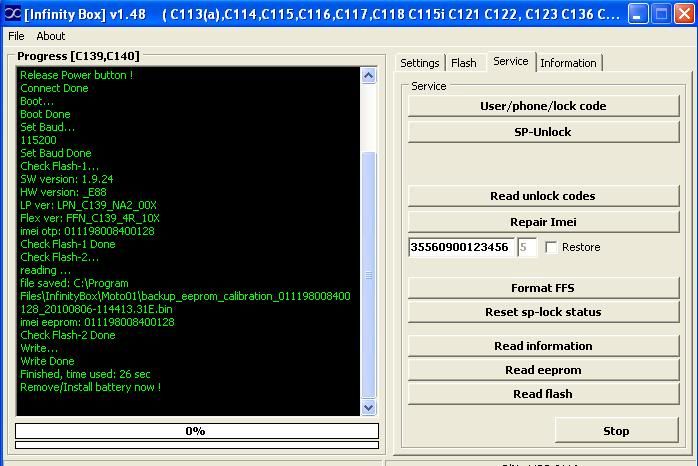Open the File menu
698x466 pixels.
[16, 36]
